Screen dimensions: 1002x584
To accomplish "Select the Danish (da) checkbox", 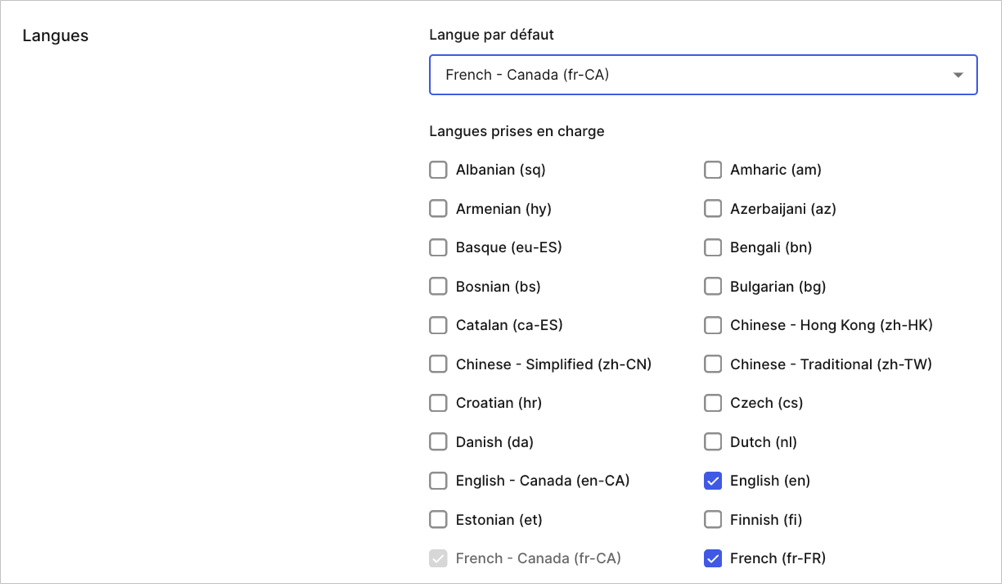I will [x=438, y=442].
